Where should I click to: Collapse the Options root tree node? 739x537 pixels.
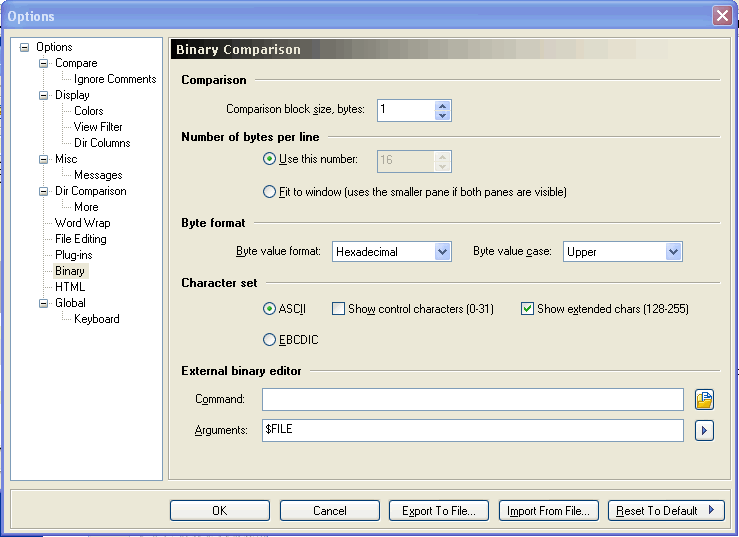25,47
